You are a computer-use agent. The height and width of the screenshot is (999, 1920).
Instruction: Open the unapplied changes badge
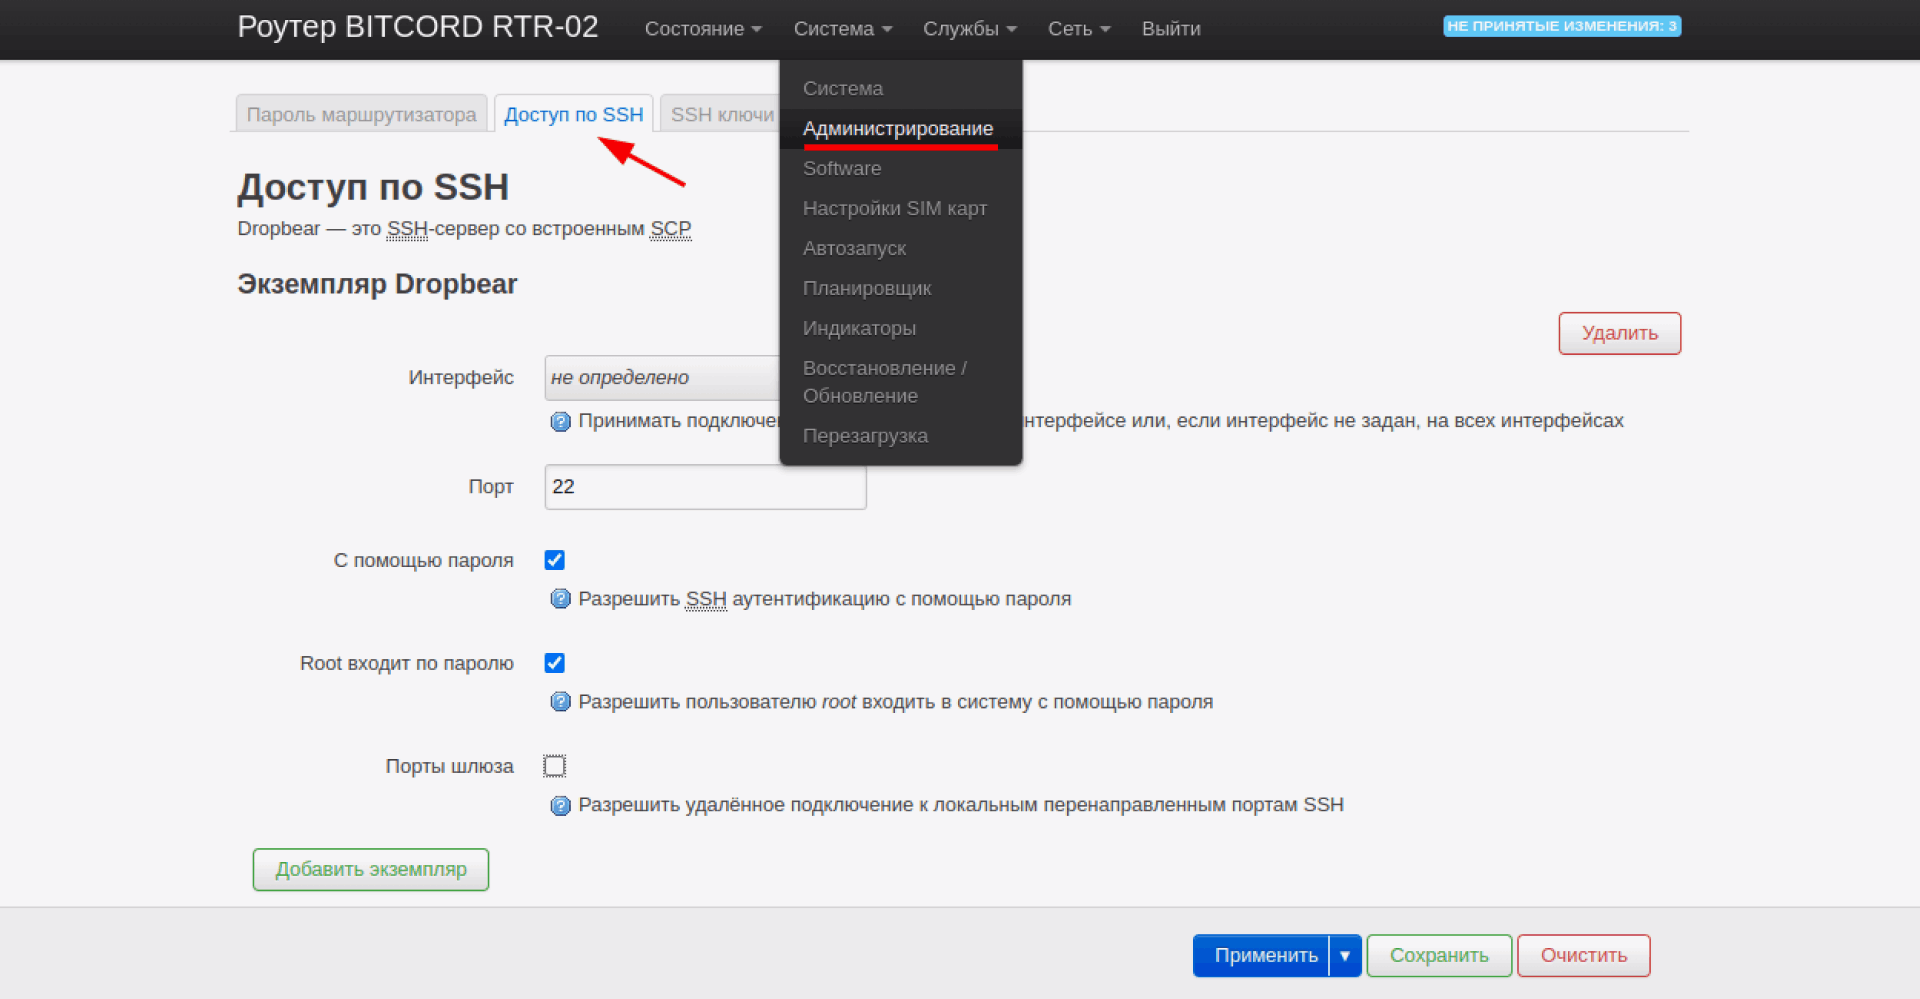[1561, 26]
